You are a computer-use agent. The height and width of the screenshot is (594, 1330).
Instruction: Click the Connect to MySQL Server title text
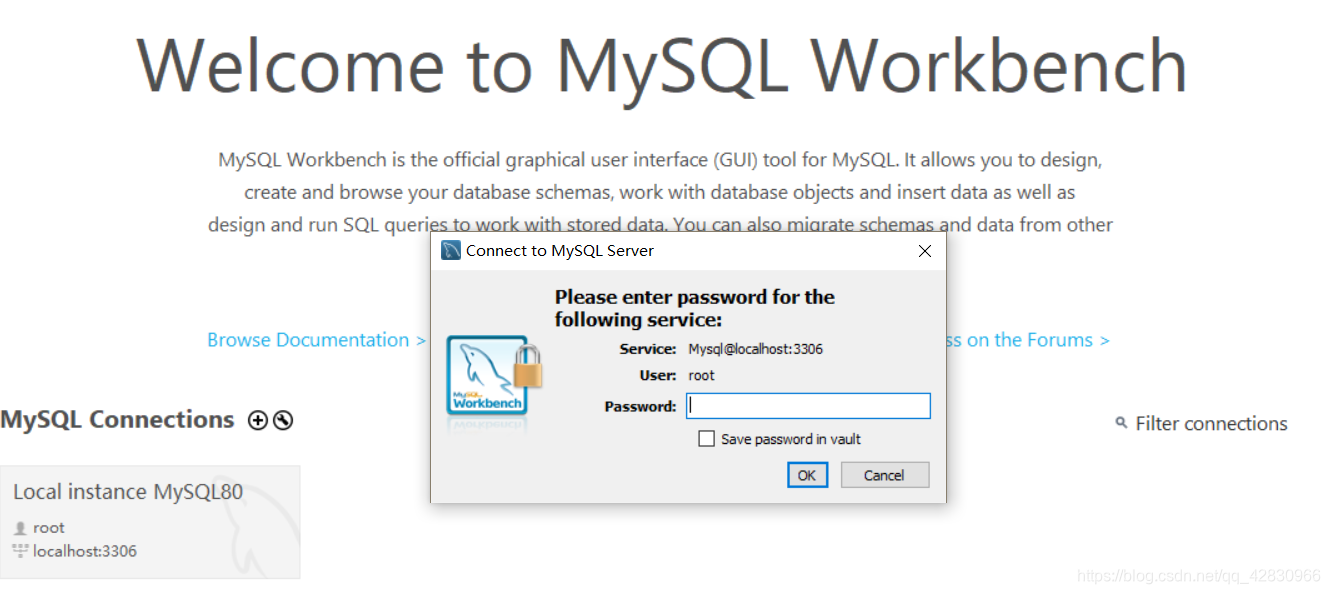click(560, 251)
